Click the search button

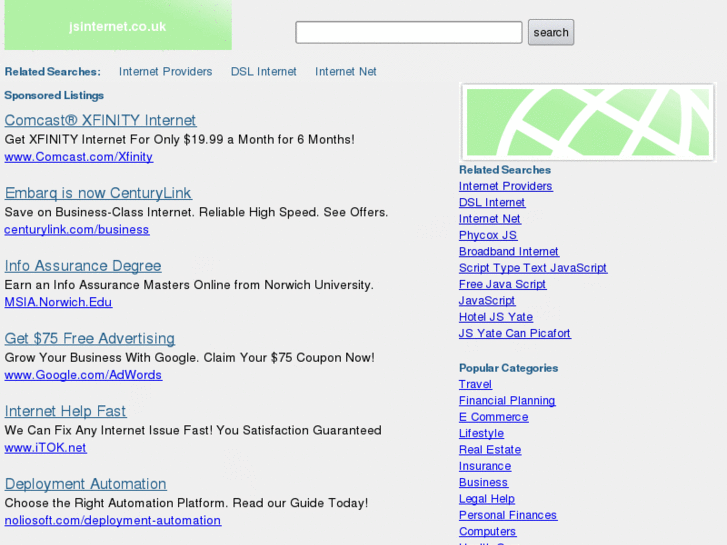coord(551,32)
